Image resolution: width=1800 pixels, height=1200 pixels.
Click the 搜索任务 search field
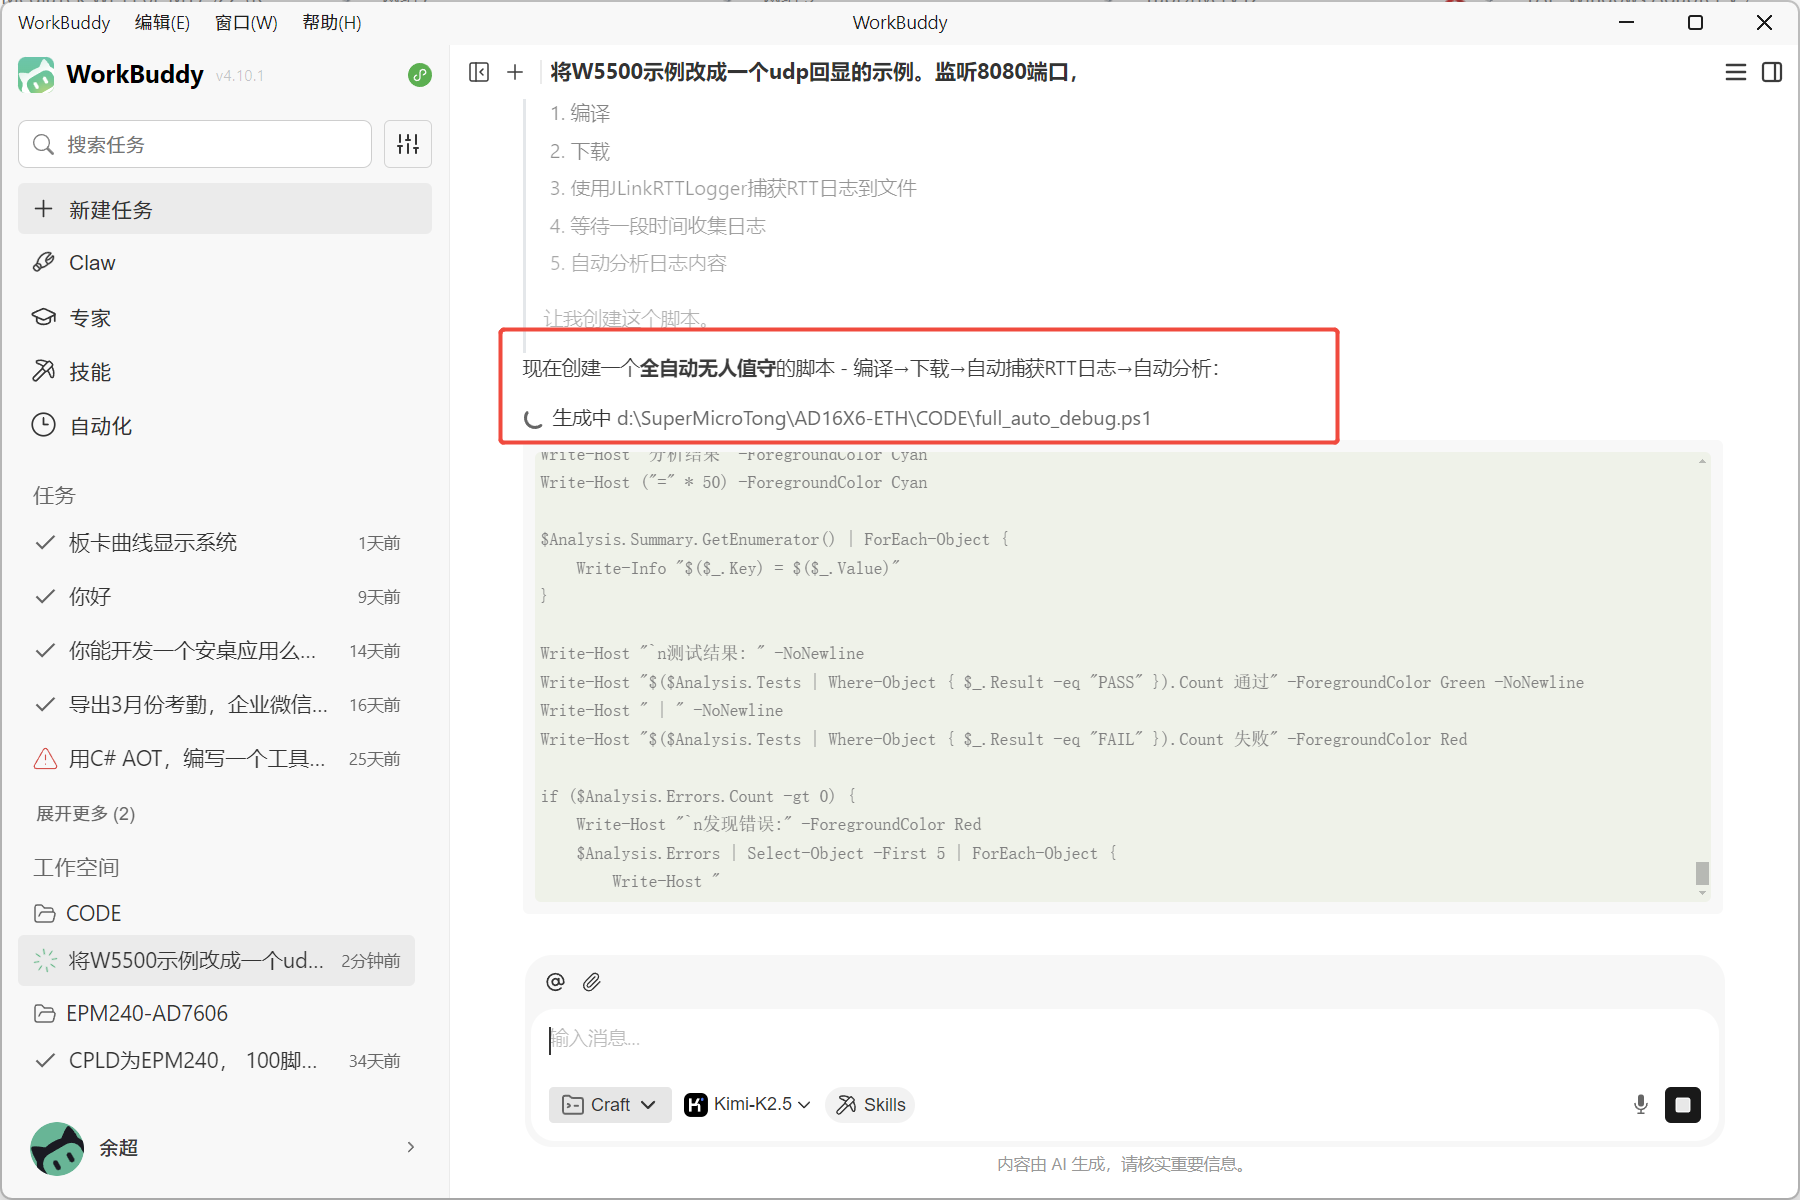click(195, 145)
